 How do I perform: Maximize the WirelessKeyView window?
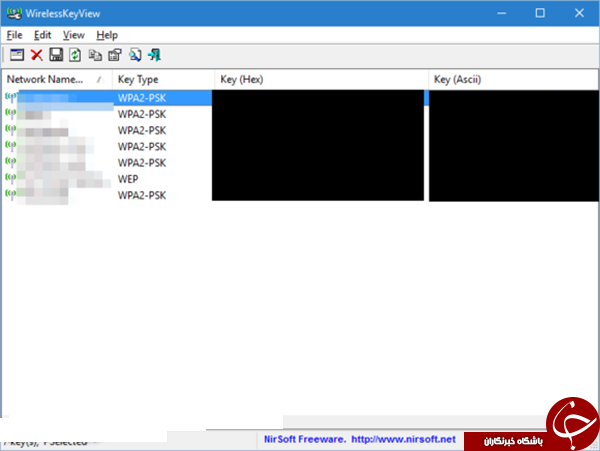click(540, 13)
